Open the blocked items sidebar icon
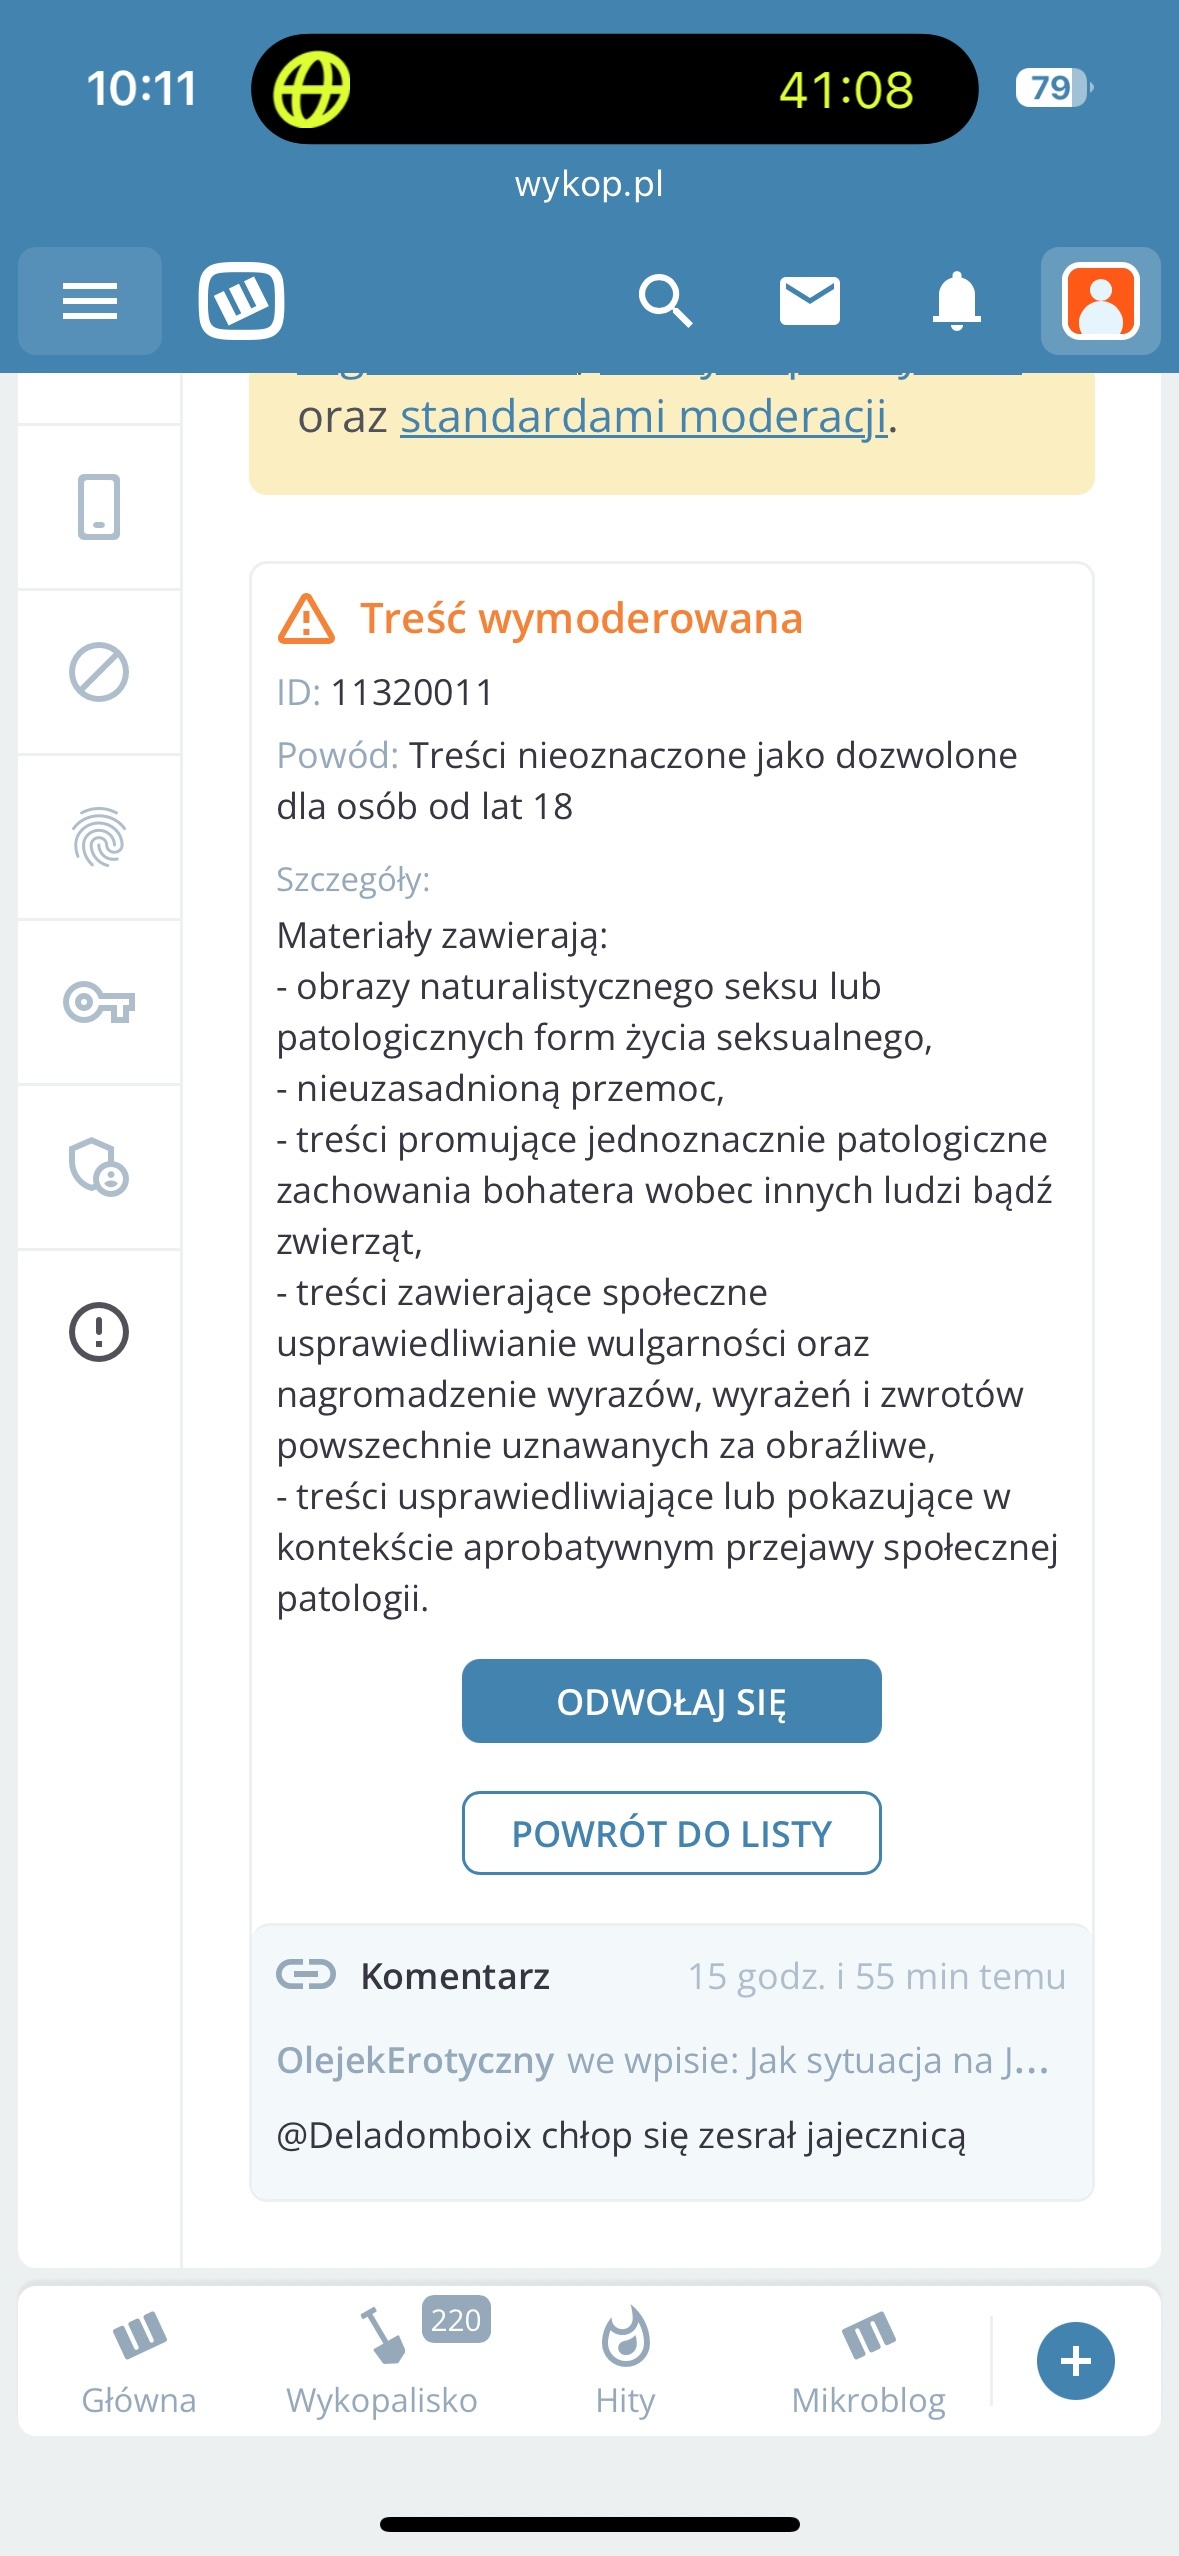This screenshot has height=2556, width=1179. point(99,672)
